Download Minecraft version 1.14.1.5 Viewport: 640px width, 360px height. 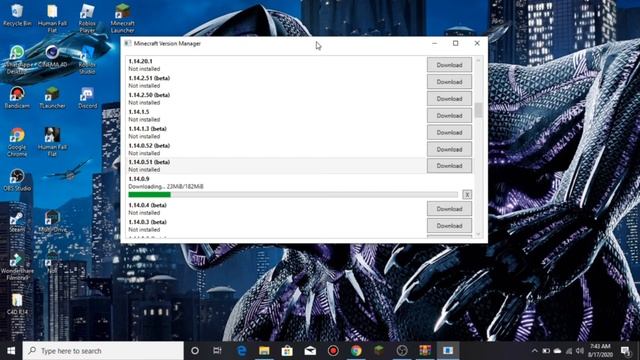point(449,116)
